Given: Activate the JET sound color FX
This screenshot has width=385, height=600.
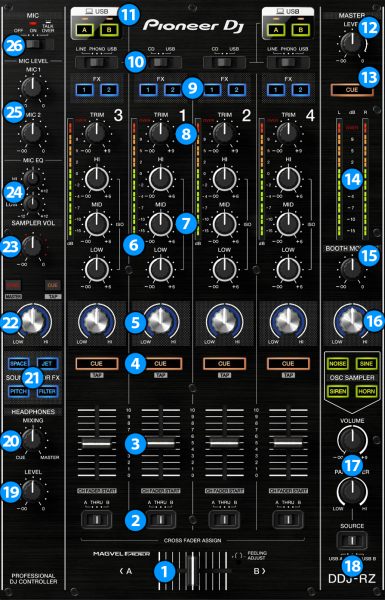Looking at the screenshot, I should [x=47, y=364].
